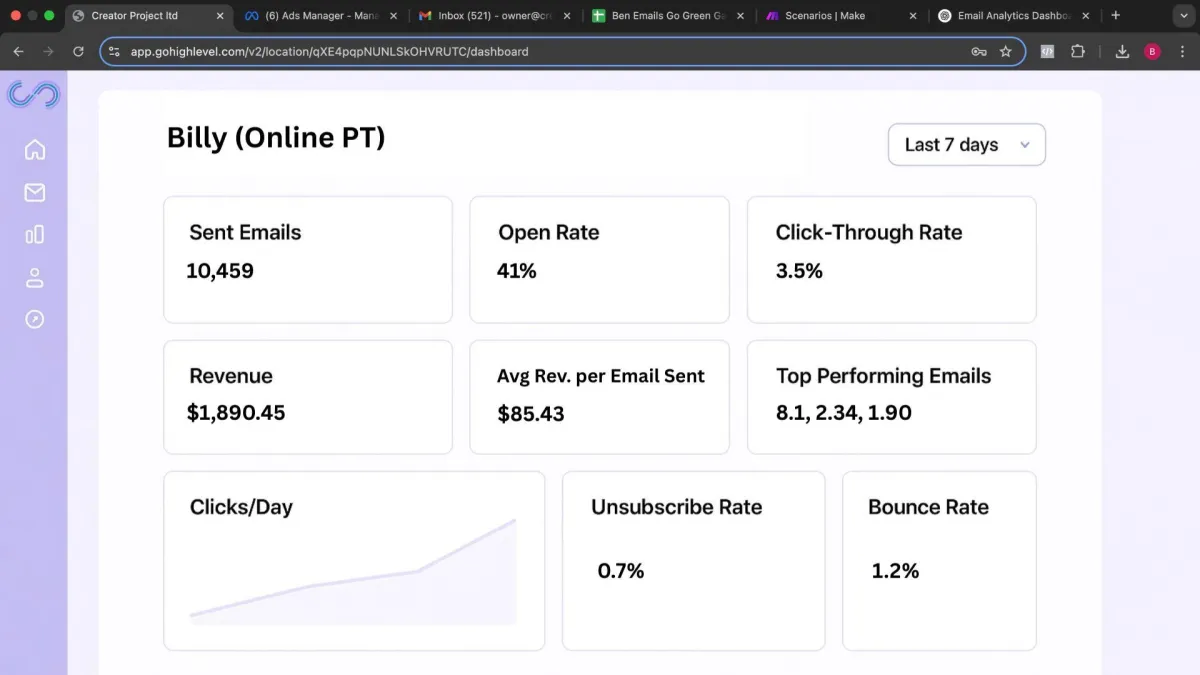This screenshot has width=1200, height=675.
Task: Open the Chrome three-dot menu
Action: (x=1182, y=52)
